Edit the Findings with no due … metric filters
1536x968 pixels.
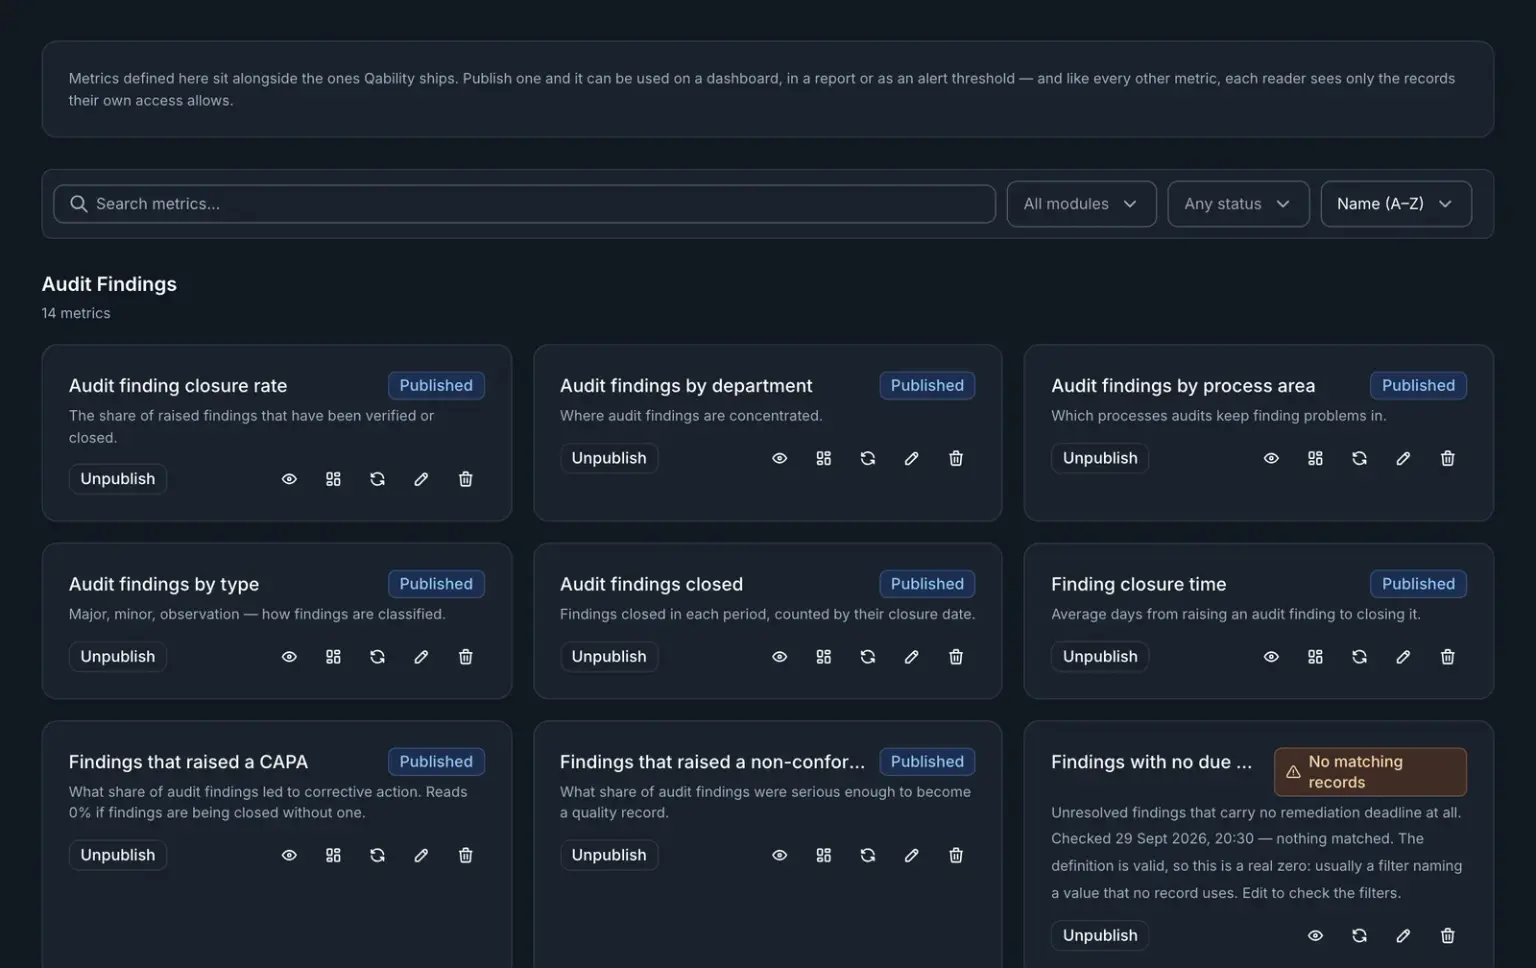pyautogui.click(x=1403, y=936)
